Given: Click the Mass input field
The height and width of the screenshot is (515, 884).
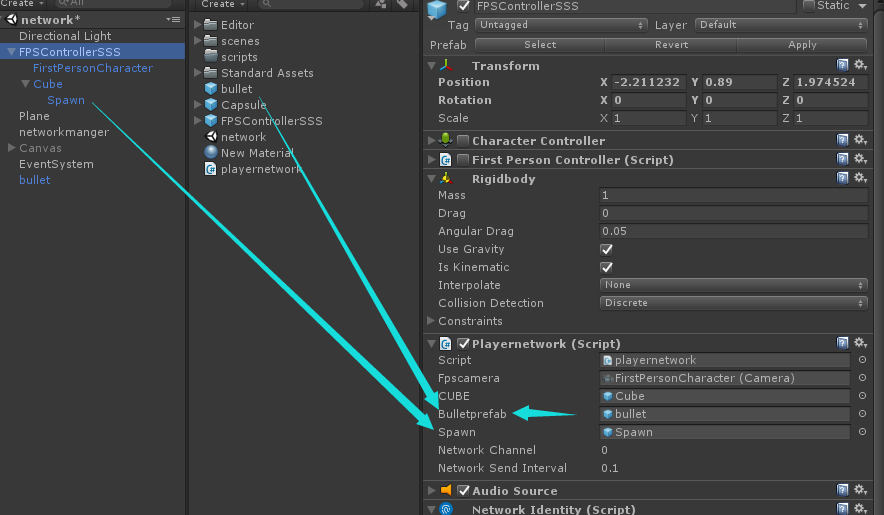Looking at the screenshot, I should [x=733, y=195].
